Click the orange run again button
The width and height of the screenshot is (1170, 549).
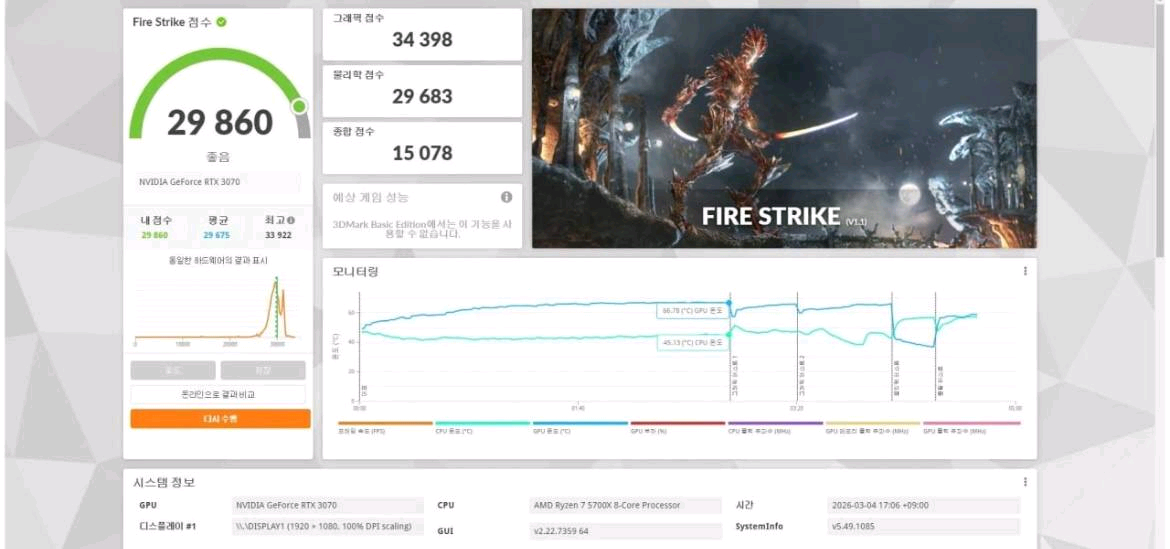(x=220, y=419)
